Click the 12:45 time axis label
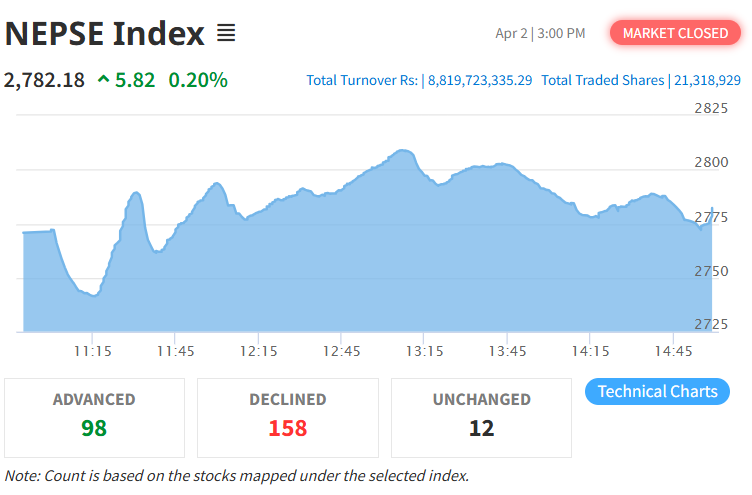 pyautogui.click(x=342, y=352)
